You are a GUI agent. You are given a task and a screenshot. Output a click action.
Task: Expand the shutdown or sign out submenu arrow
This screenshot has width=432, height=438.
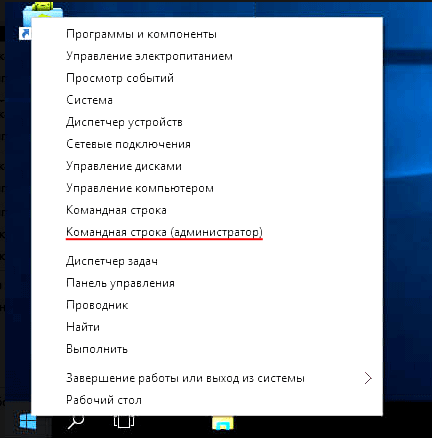pyautogui.click(x=368, y=378)
